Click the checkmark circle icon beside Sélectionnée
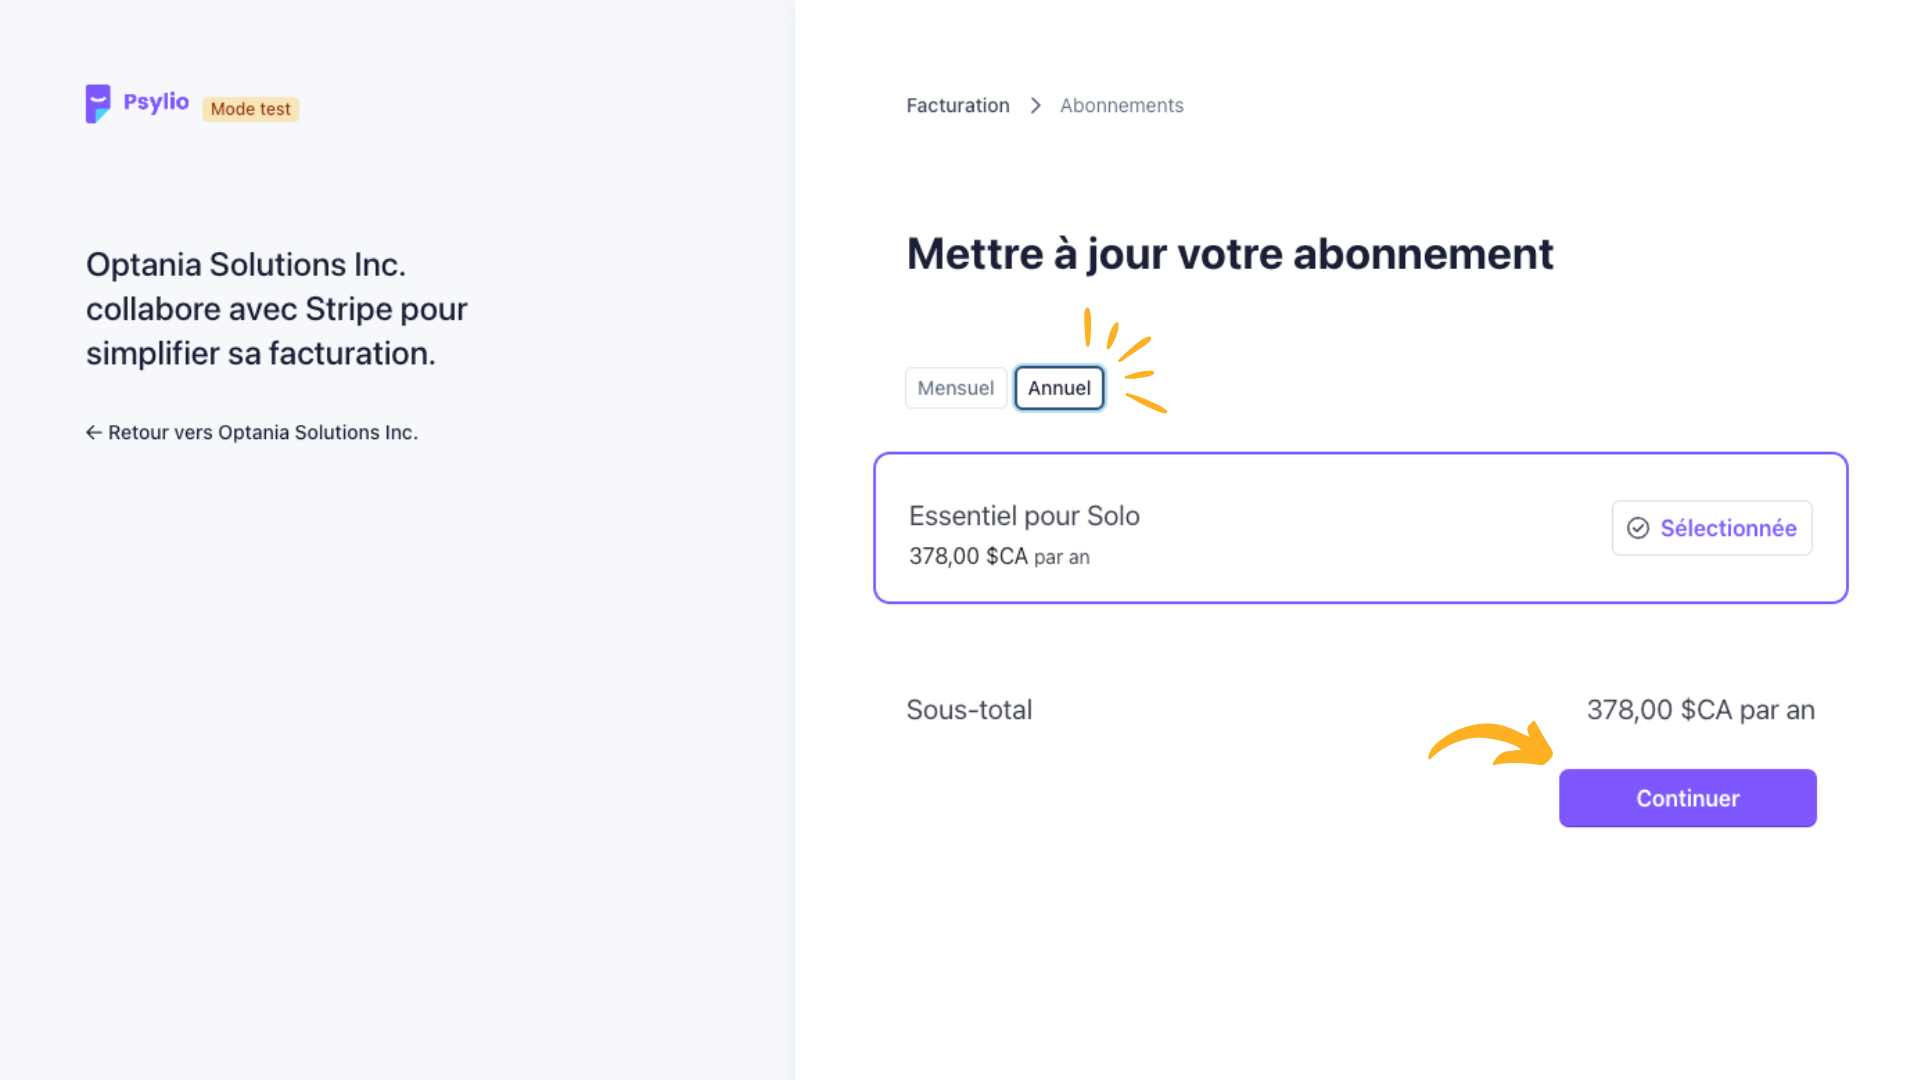This screenshot has width=1920, height=1080. [x=1638, y=528]
